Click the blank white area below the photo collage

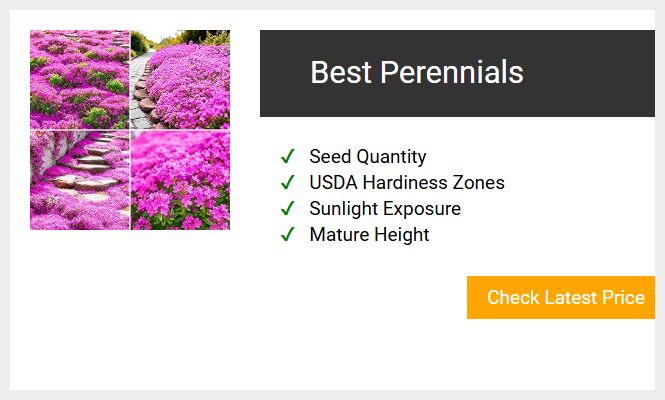click(x=130, y=310)
